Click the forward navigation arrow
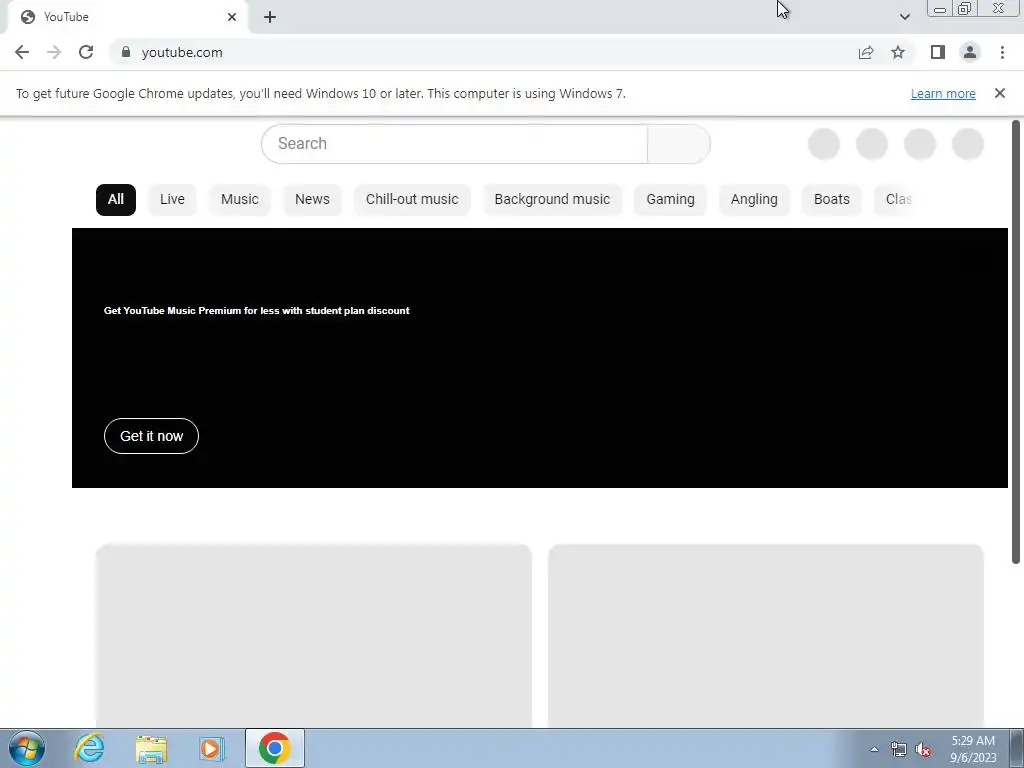 [x=54, y=52]
